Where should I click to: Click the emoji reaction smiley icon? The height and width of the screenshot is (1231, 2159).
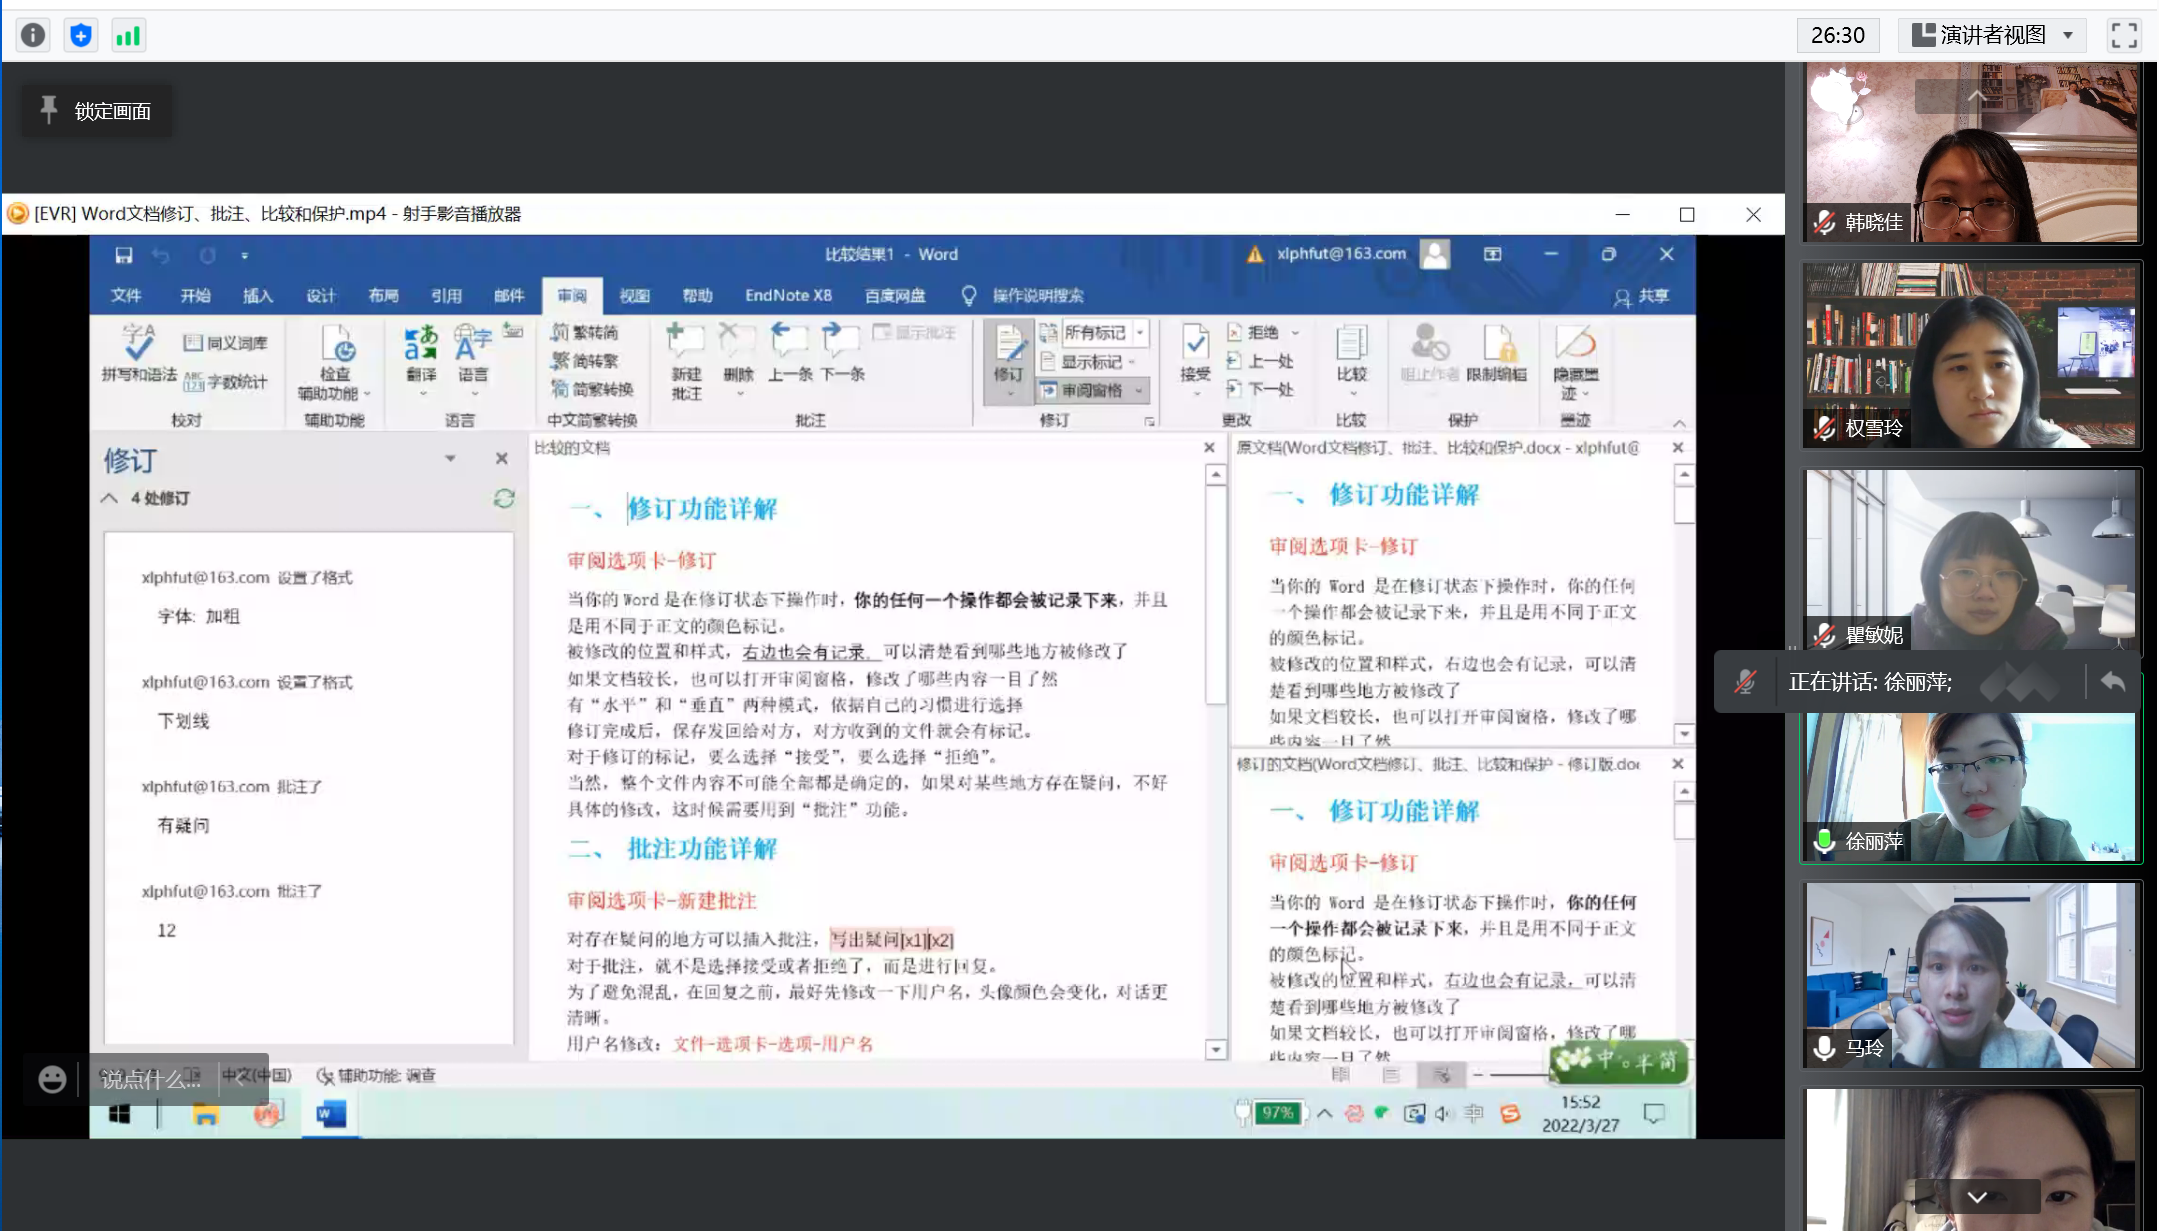pyautogui.click(x=52, y=1079)
